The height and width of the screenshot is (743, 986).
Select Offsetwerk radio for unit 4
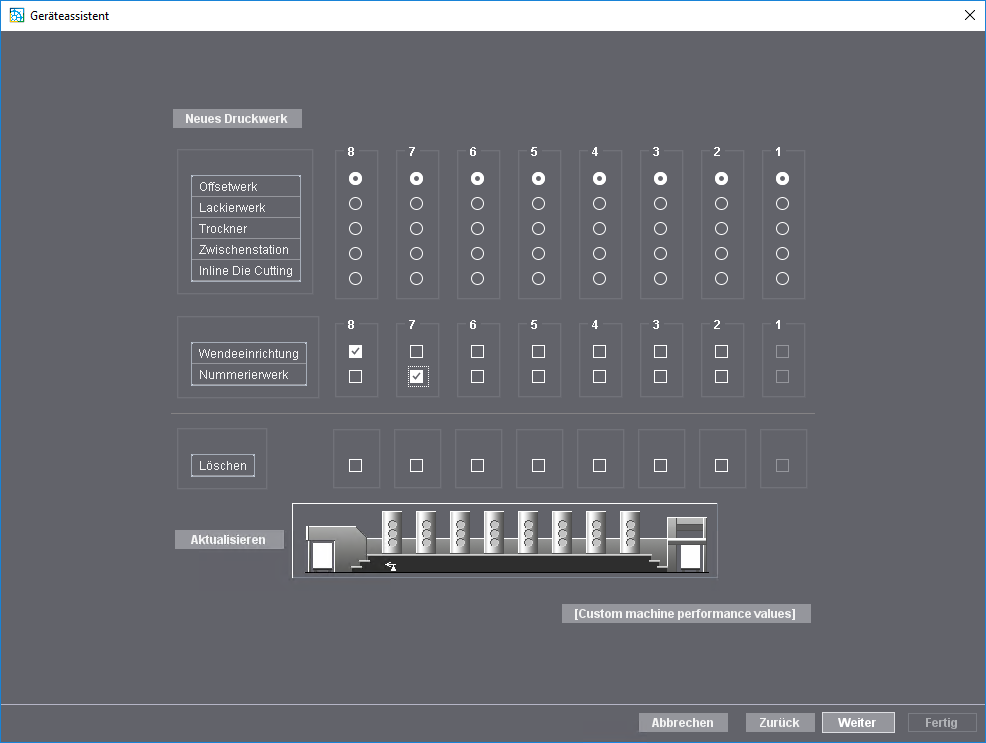click(x=599, y=179)
